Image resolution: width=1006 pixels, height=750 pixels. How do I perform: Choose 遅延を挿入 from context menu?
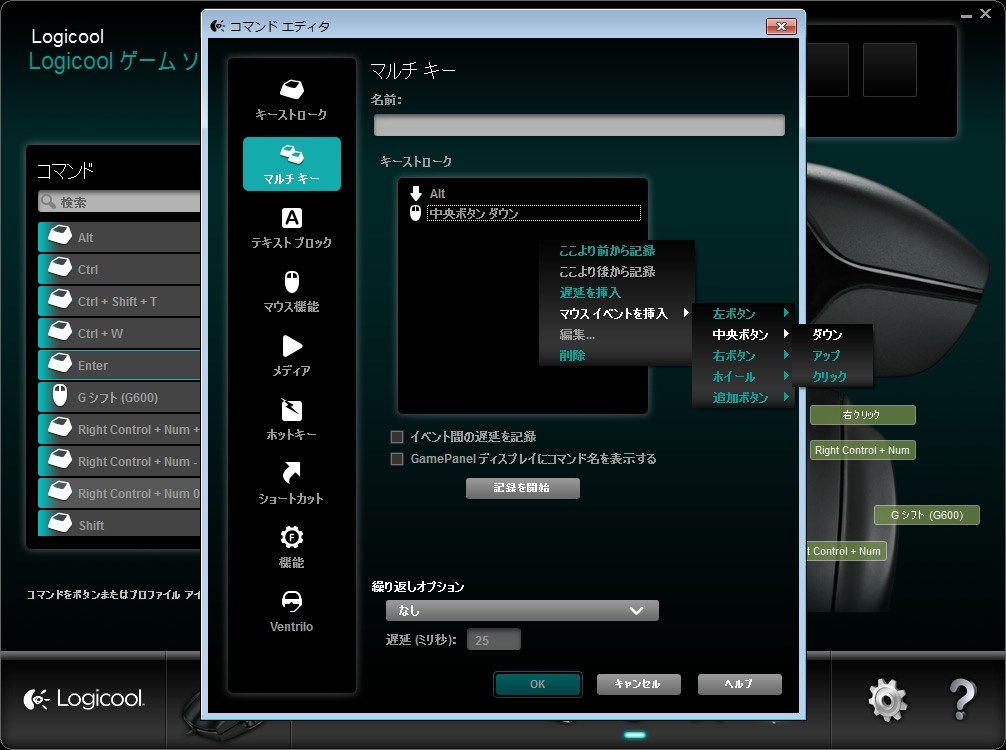(590, 293)
